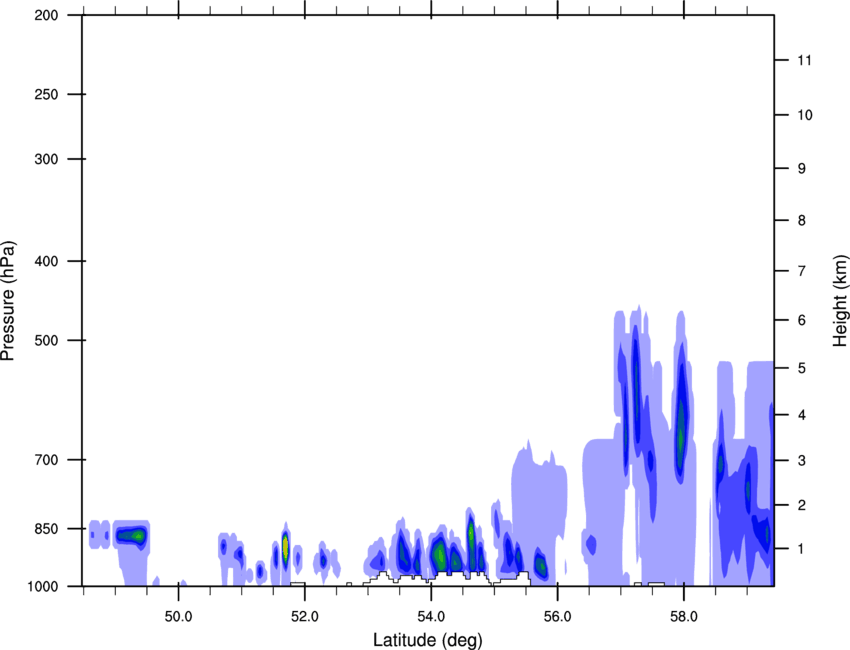Image resolution: width=850 pixels, height=650 pixels.
Task: Click the 56.0 latitude tick label
Action: coord(558,617)
